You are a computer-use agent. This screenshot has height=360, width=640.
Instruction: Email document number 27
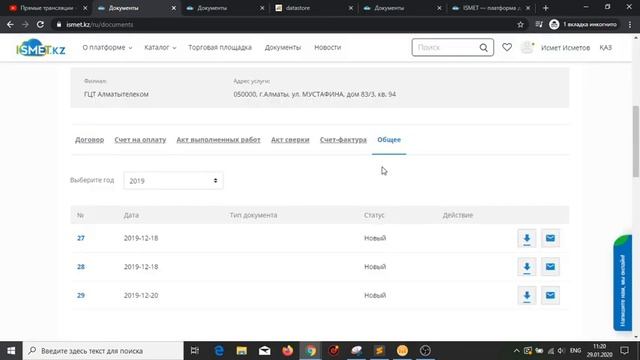point(550,238)
